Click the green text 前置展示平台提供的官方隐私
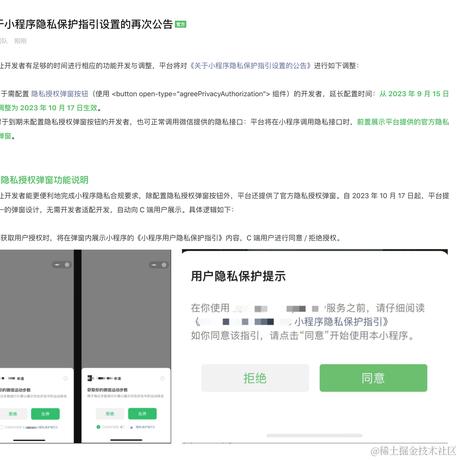 [403, 122]
